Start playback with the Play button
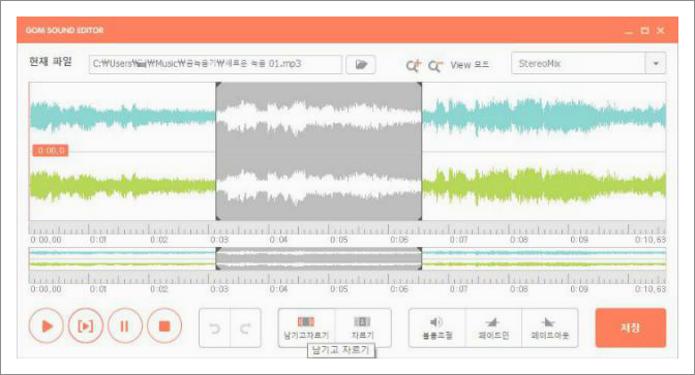This screenshot has width=695, height=375. [x=46, y=326]
